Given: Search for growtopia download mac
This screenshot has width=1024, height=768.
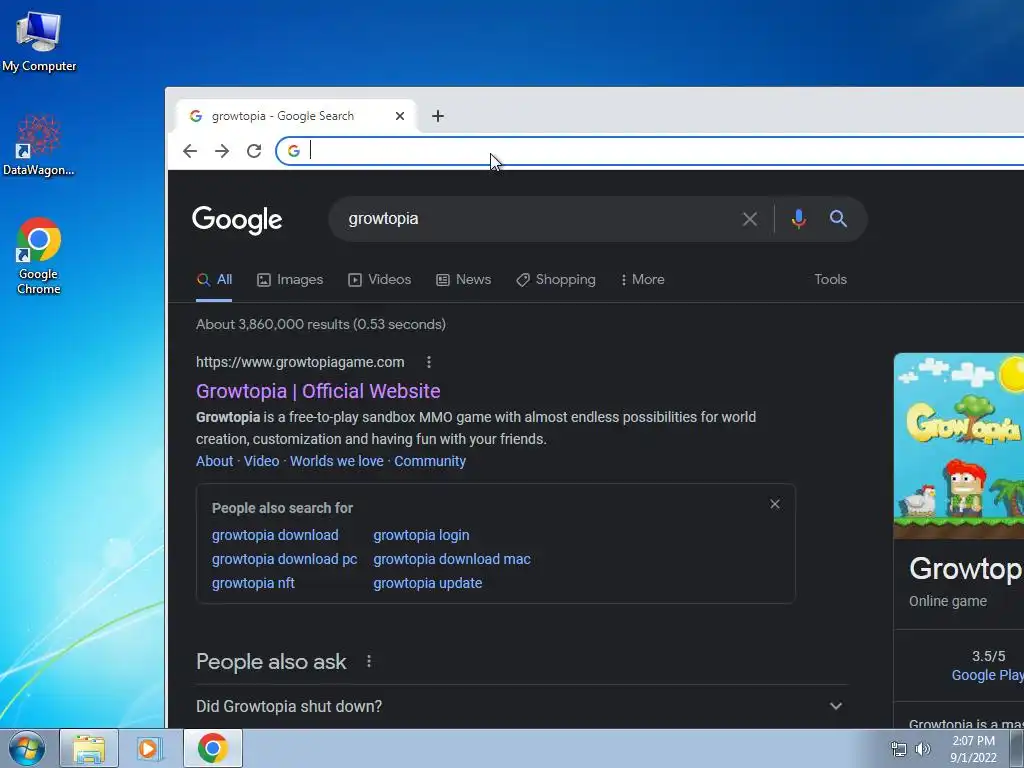Looking at the screenshot, I should pyautogui.click(x=452, y=560).
